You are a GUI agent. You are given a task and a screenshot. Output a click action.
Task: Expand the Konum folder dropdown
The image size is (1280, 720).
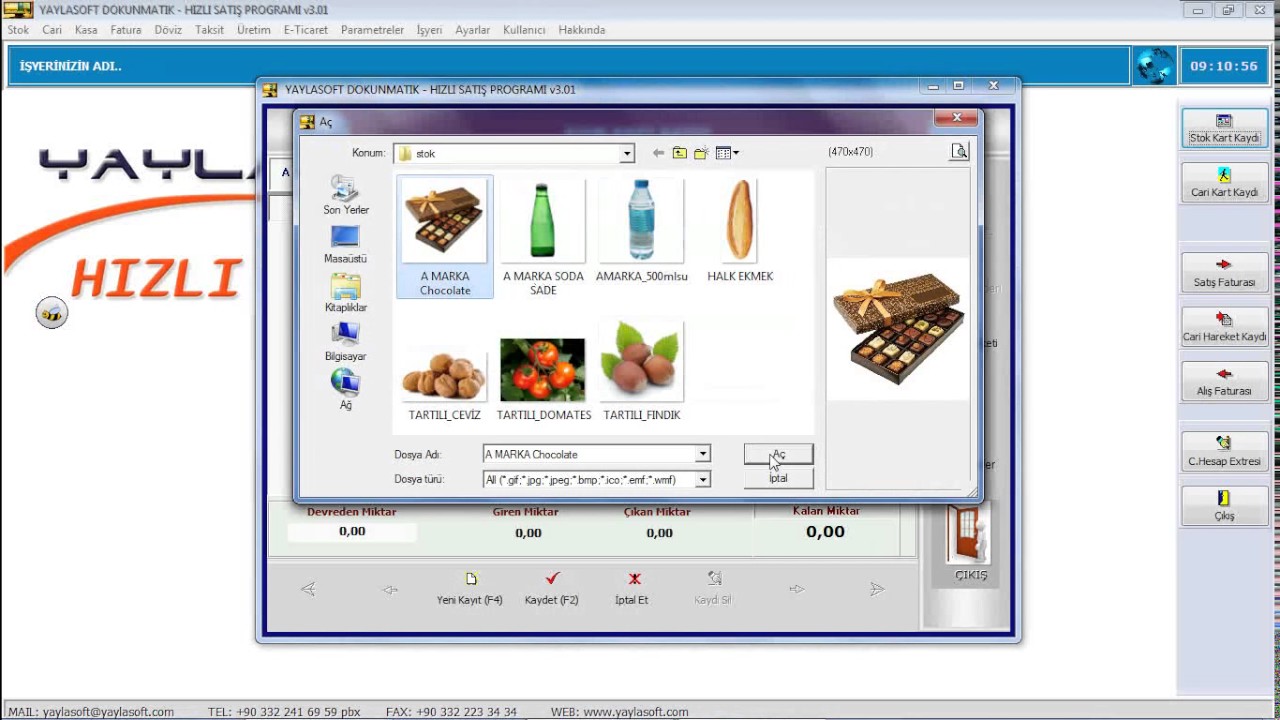[627, 154]
